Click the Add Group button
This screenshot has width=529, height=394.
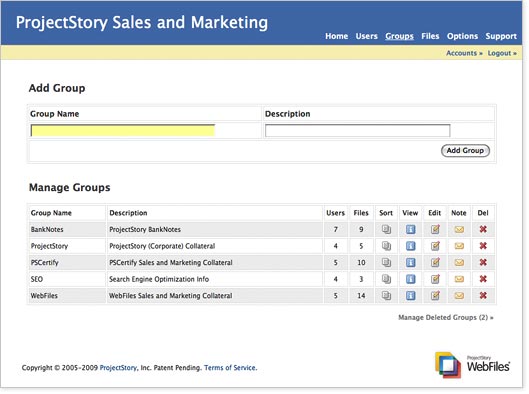(465, 150)
